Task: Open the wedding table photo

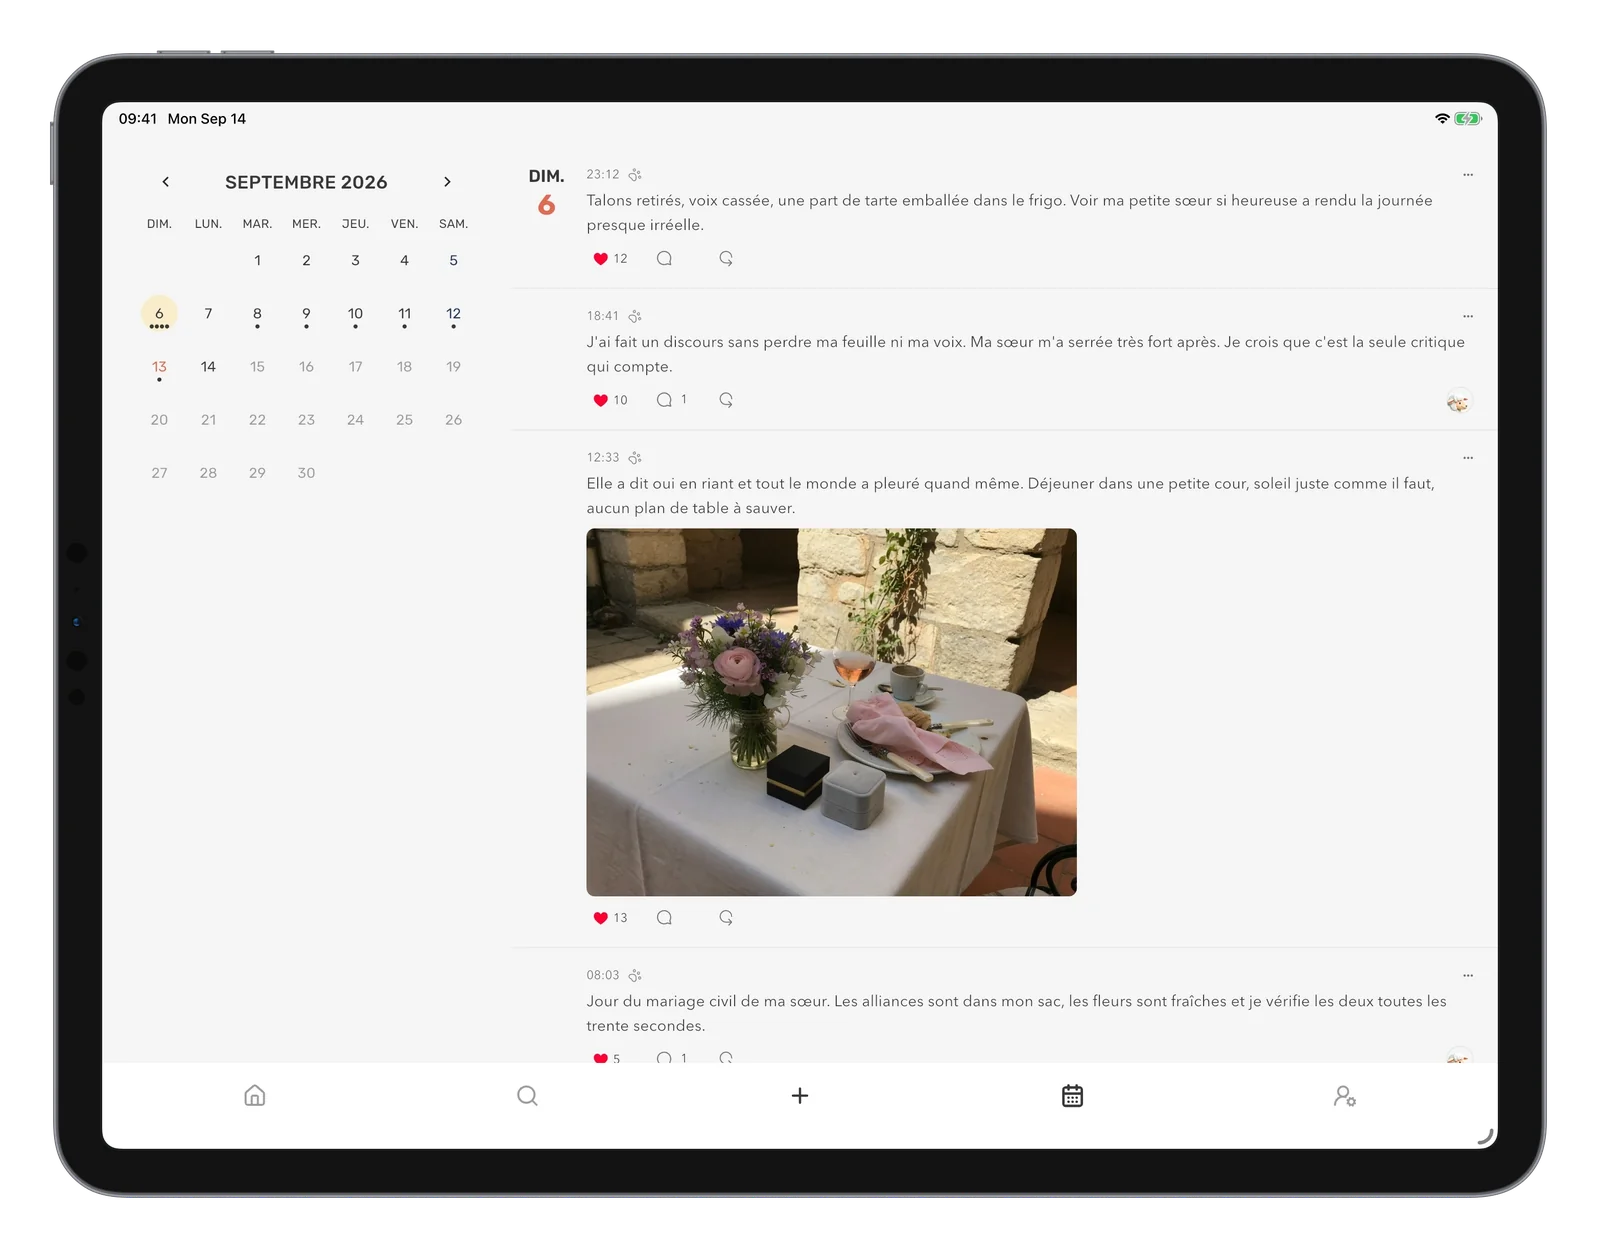Action: [831, 712]
